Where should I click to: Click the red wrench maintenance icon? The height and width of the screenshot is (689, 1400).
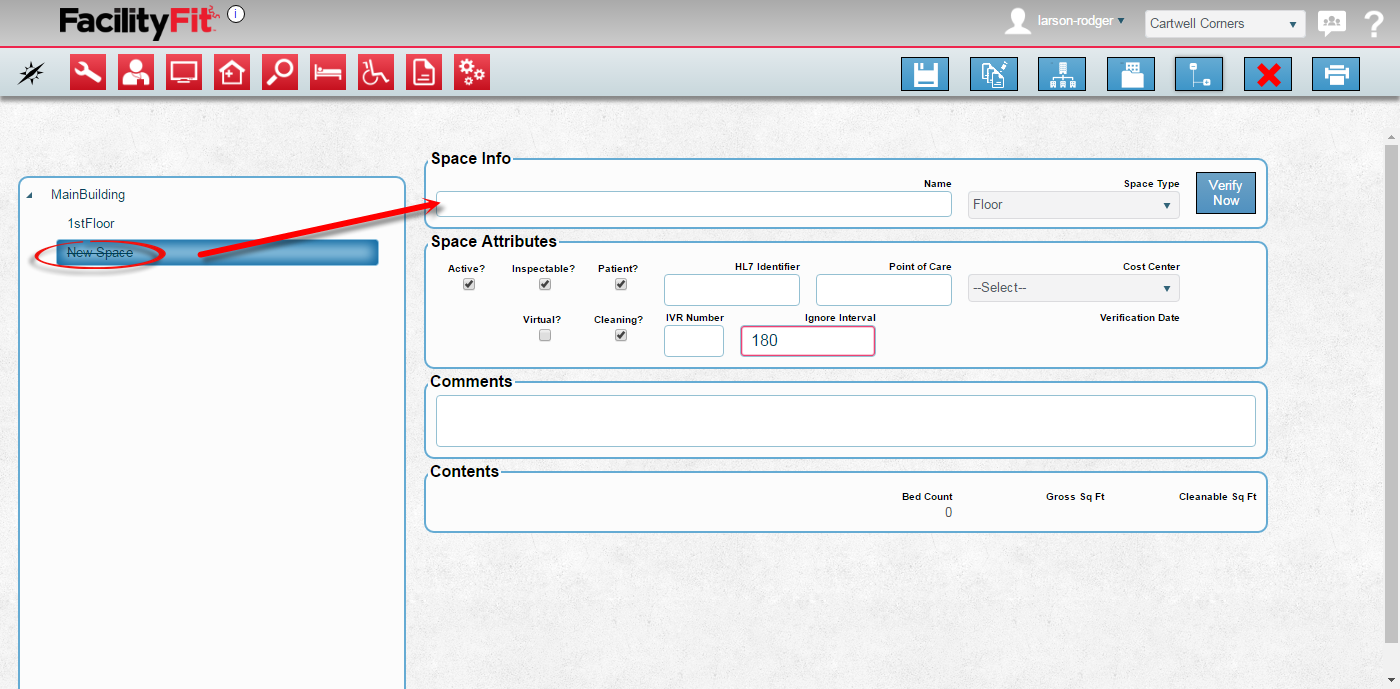[x=88, y=73]
